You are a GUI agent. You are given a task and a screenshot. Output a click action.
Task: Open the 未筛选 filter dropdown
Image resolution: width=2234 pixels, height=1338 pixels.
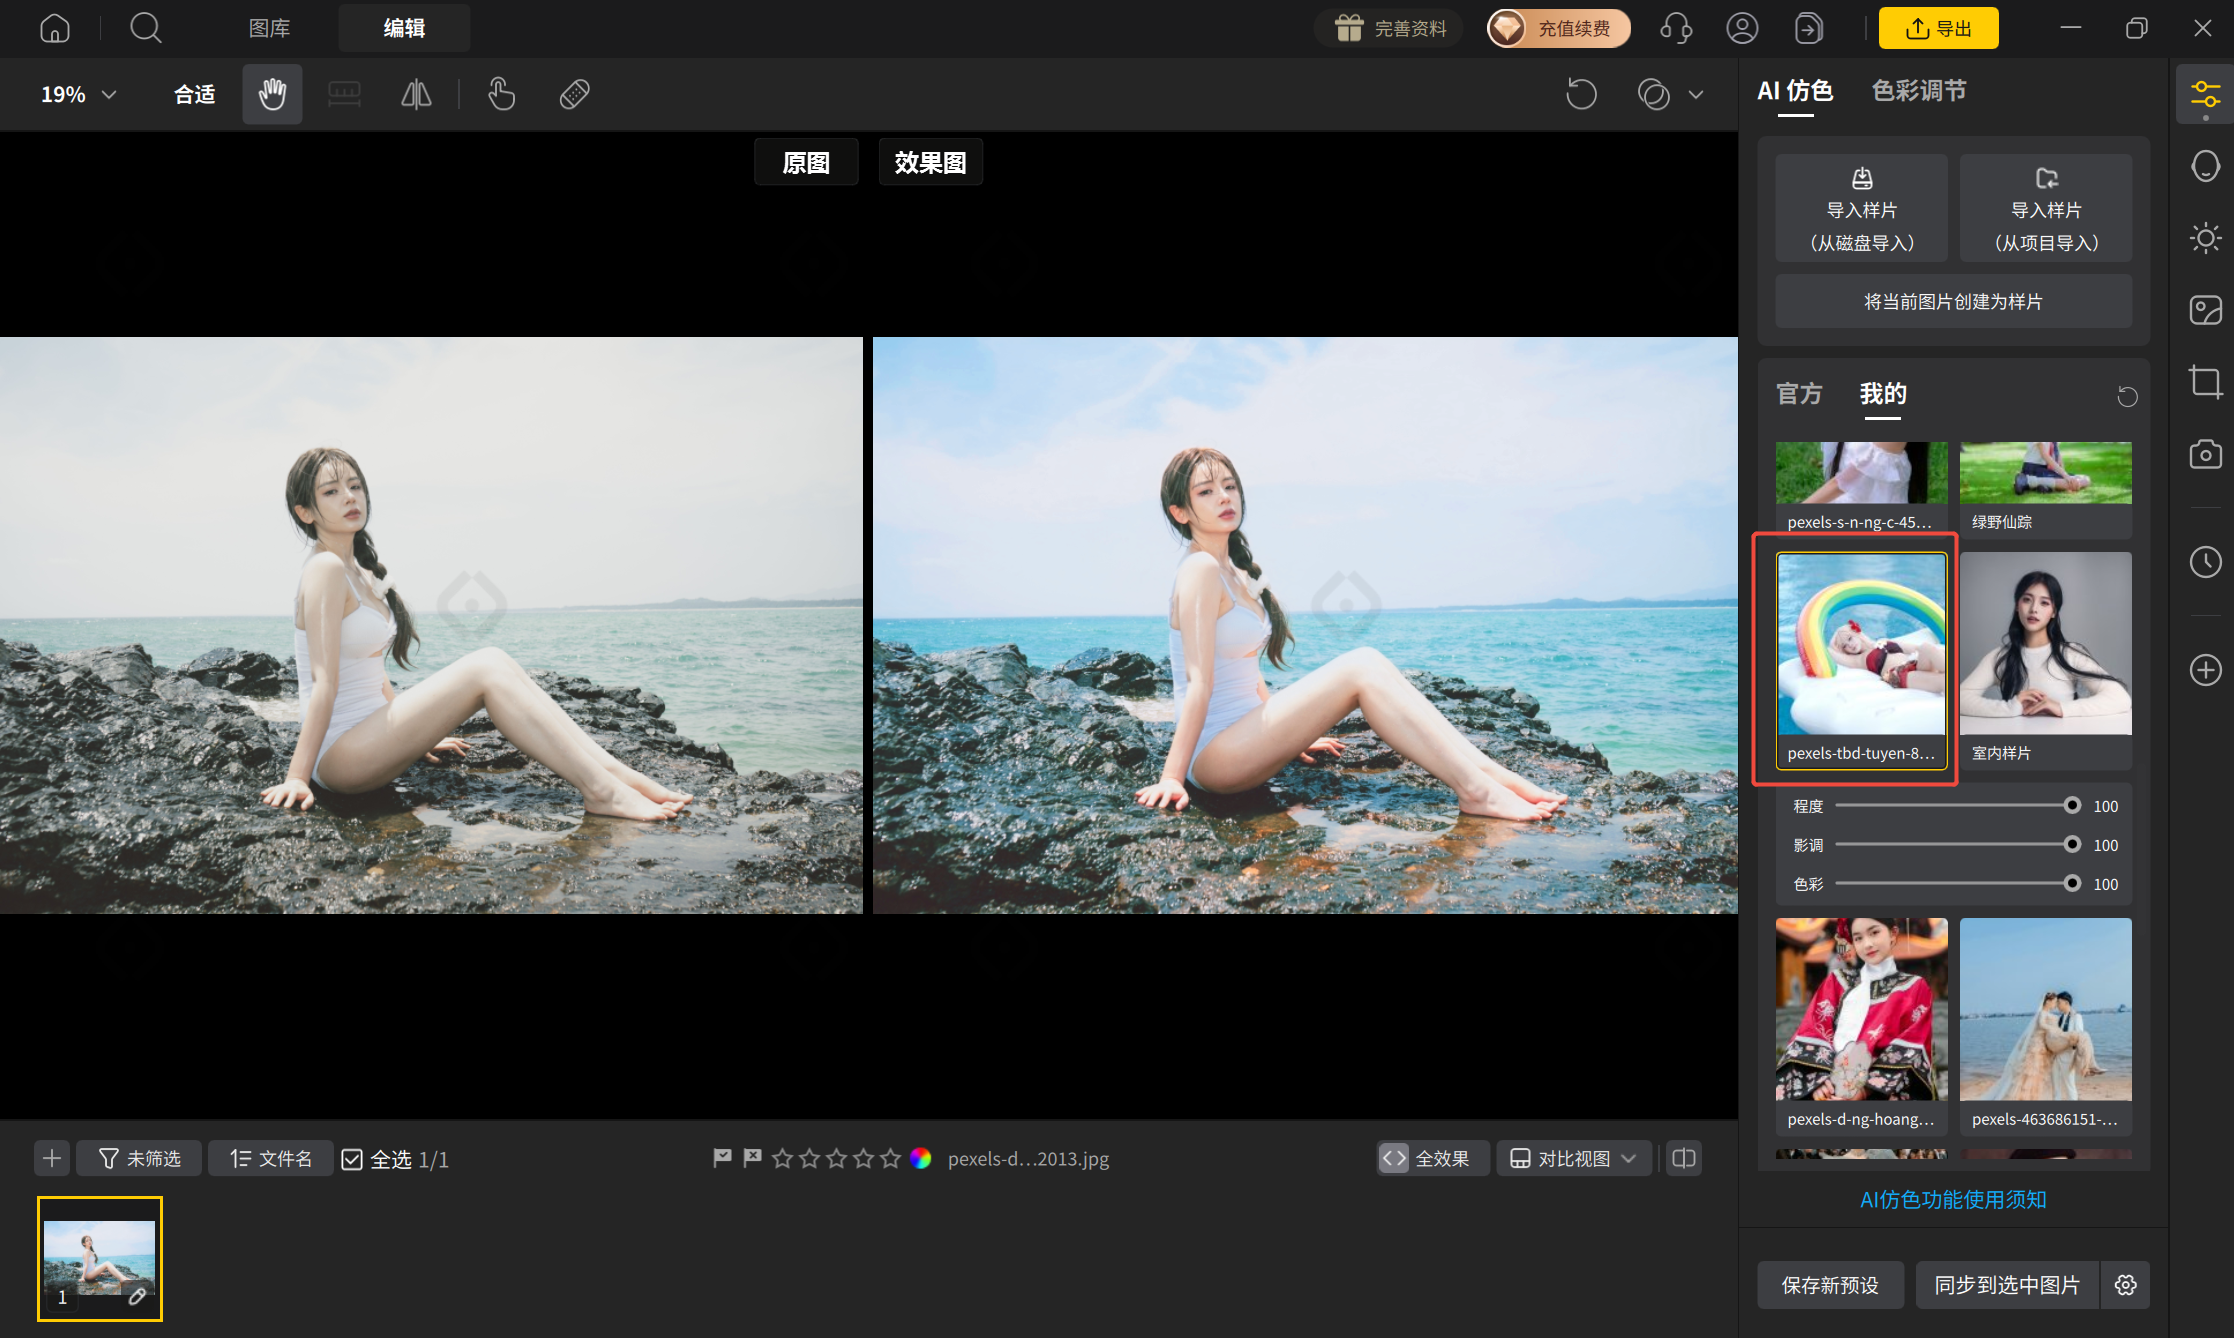tap(139, 1158)
